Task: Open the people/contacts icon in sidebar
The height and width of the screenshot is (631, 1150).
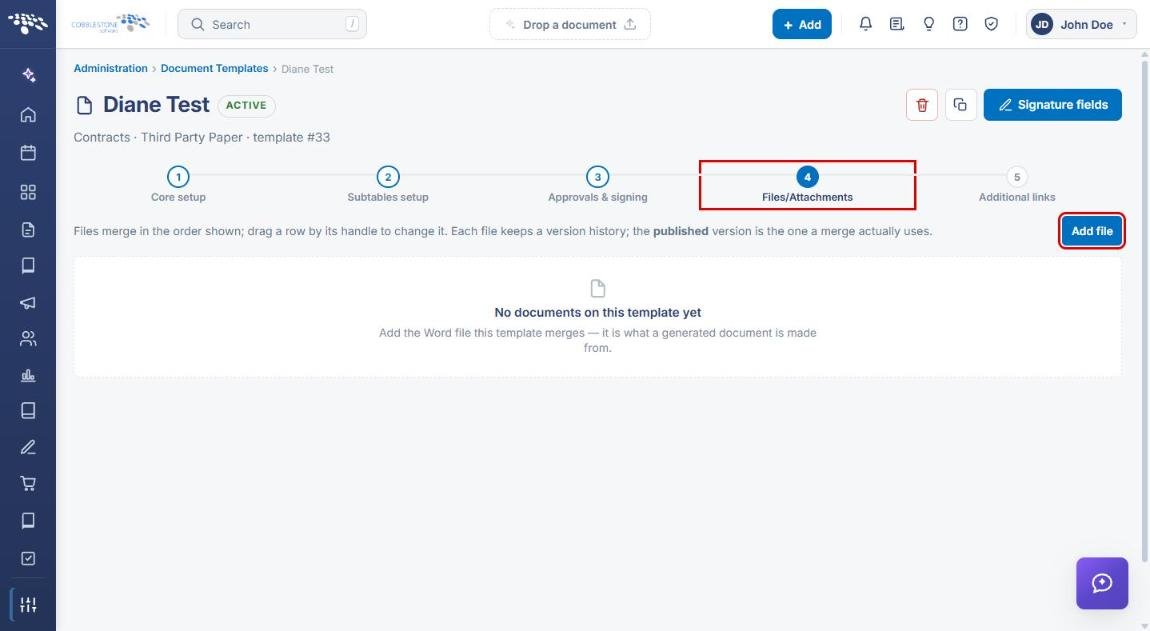Action: pyautogui.click(x=28, y=338)
